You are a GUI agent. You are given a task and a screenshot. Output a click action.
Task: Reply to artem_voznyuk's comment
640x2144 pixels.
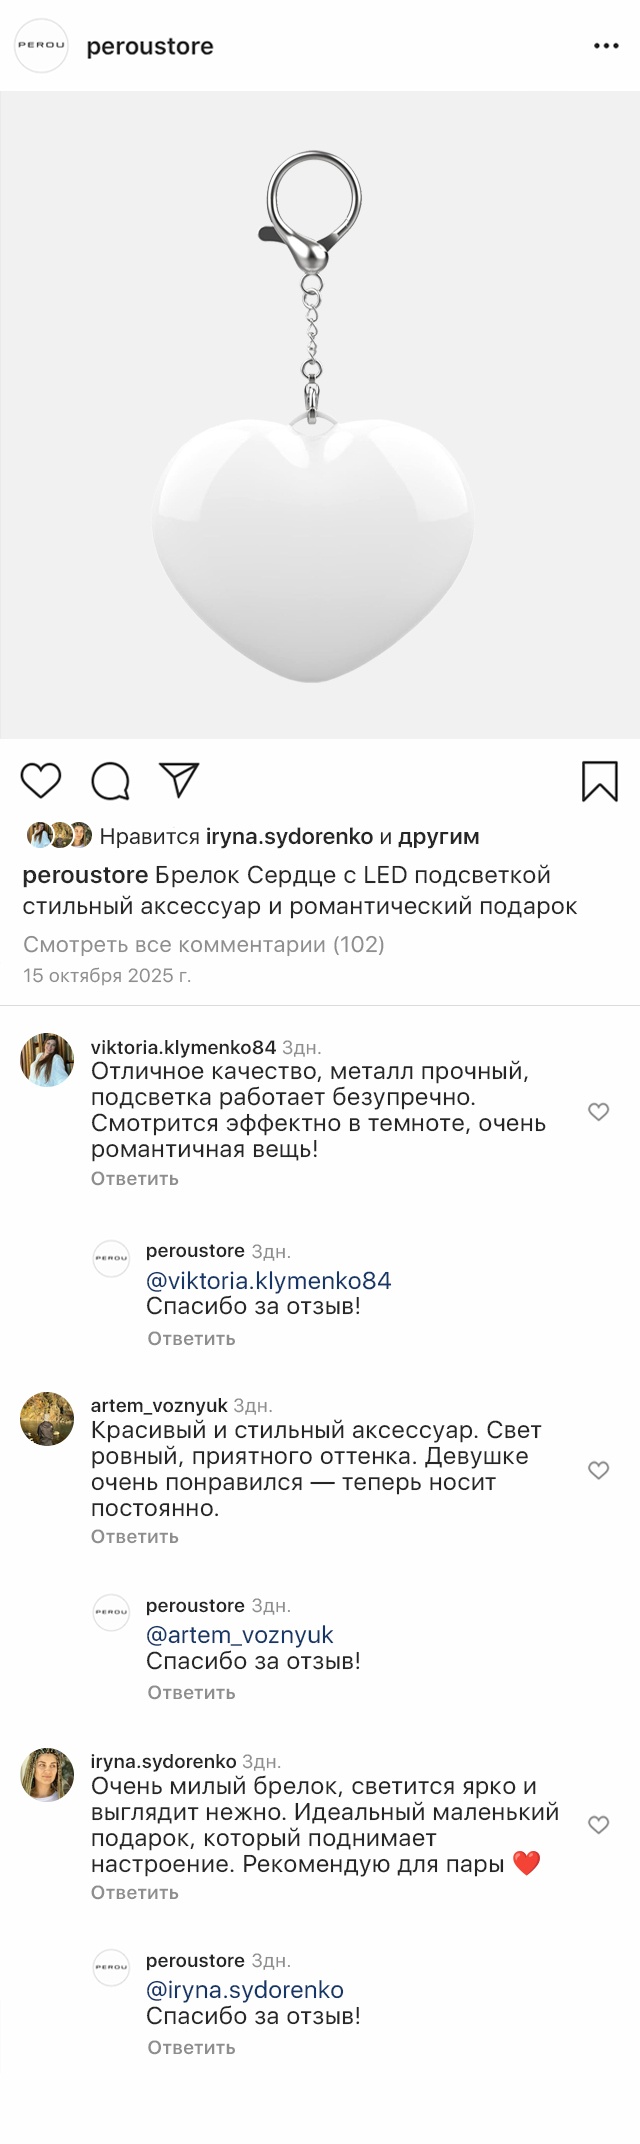click(135, 1536)
